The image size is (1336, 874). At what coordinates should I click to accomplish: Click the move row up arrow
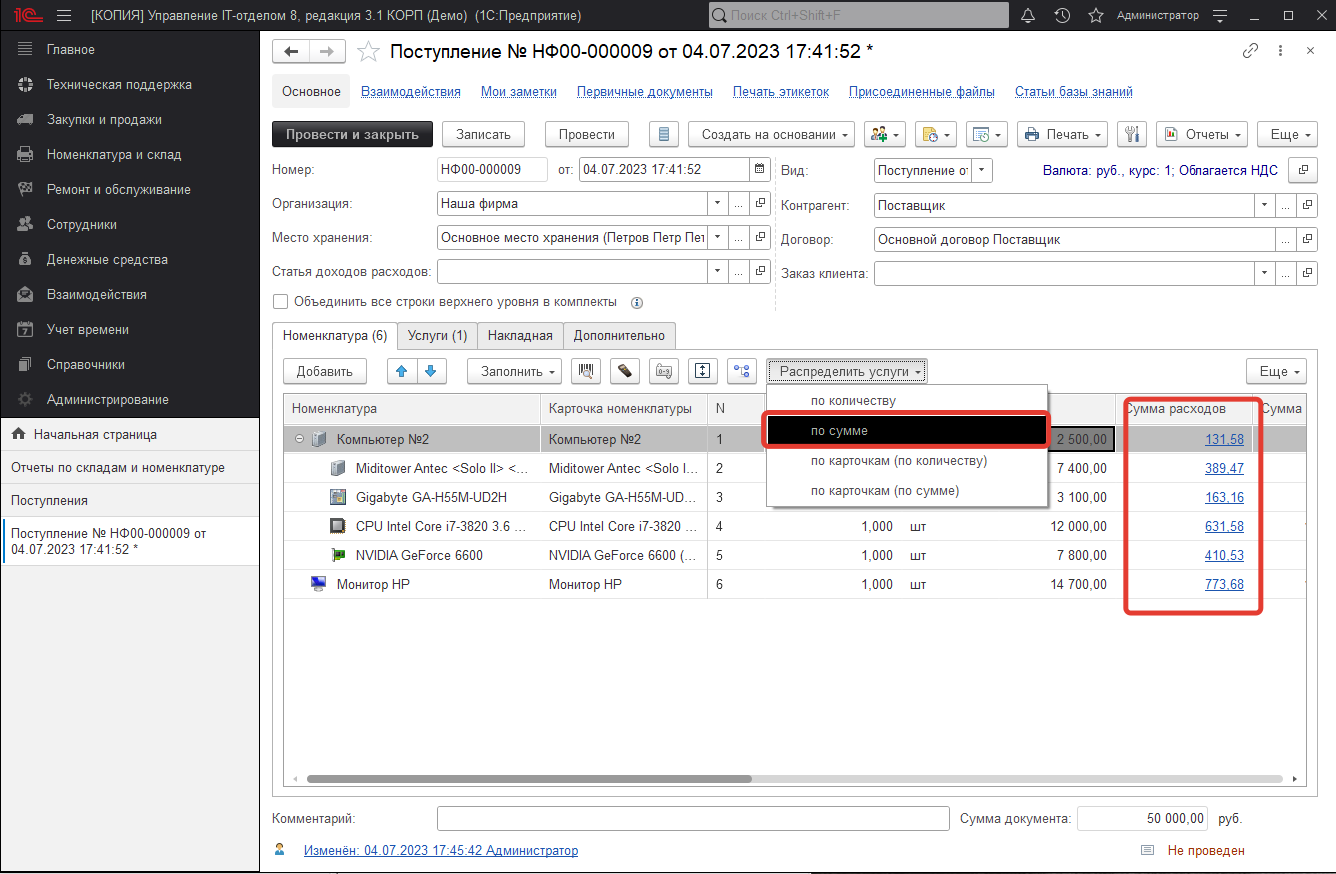(402, 371)
